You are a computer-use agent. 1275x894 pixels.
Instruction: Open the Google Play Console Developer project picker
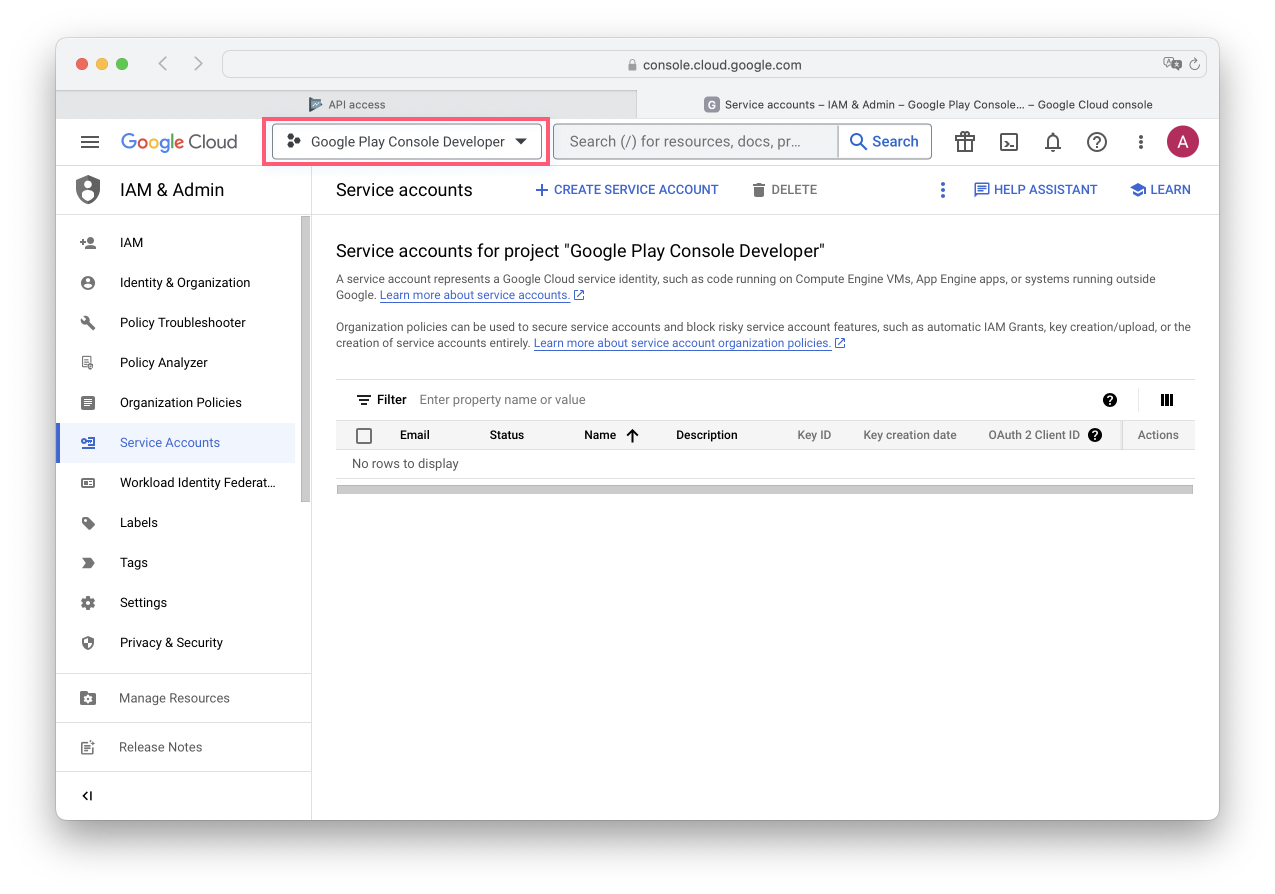[x=407, y=142]
